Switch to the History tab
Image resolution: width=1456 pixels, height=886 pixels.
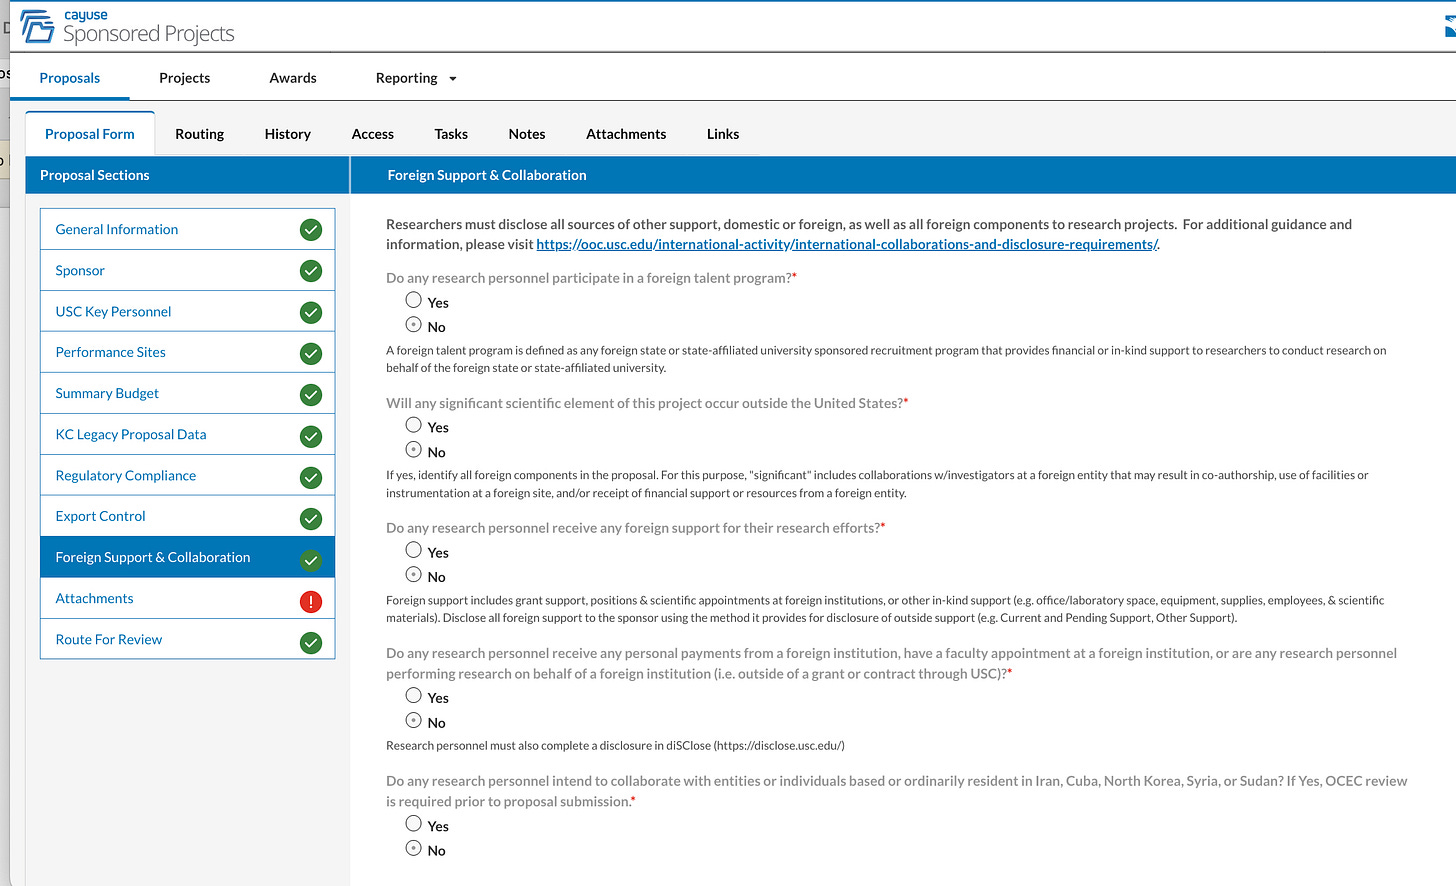(x=288, y=134)
